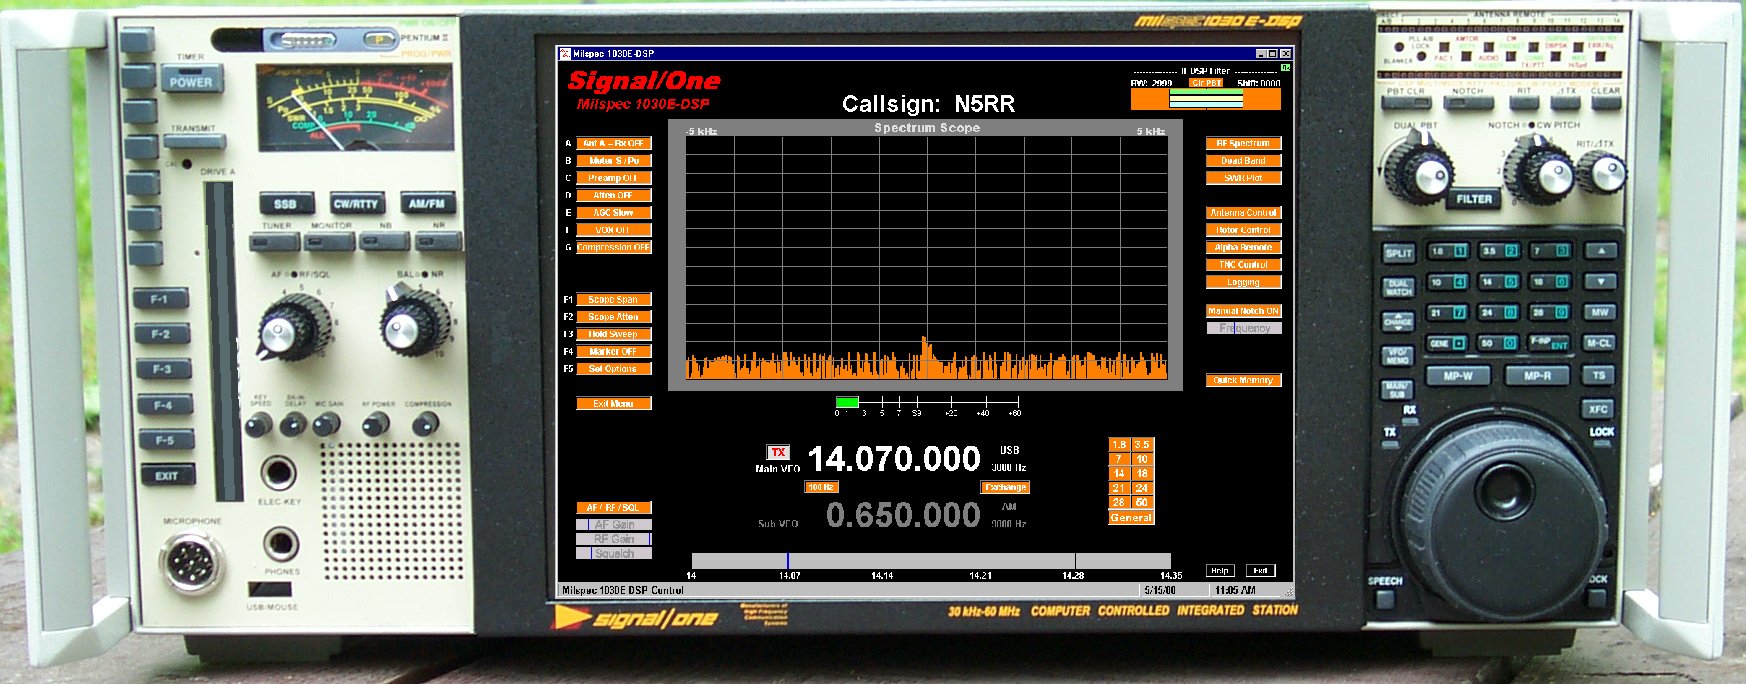The height and width of the screenshot is (684, 1746).
Task: Click Exit Menu
Action: pos(614,403)
